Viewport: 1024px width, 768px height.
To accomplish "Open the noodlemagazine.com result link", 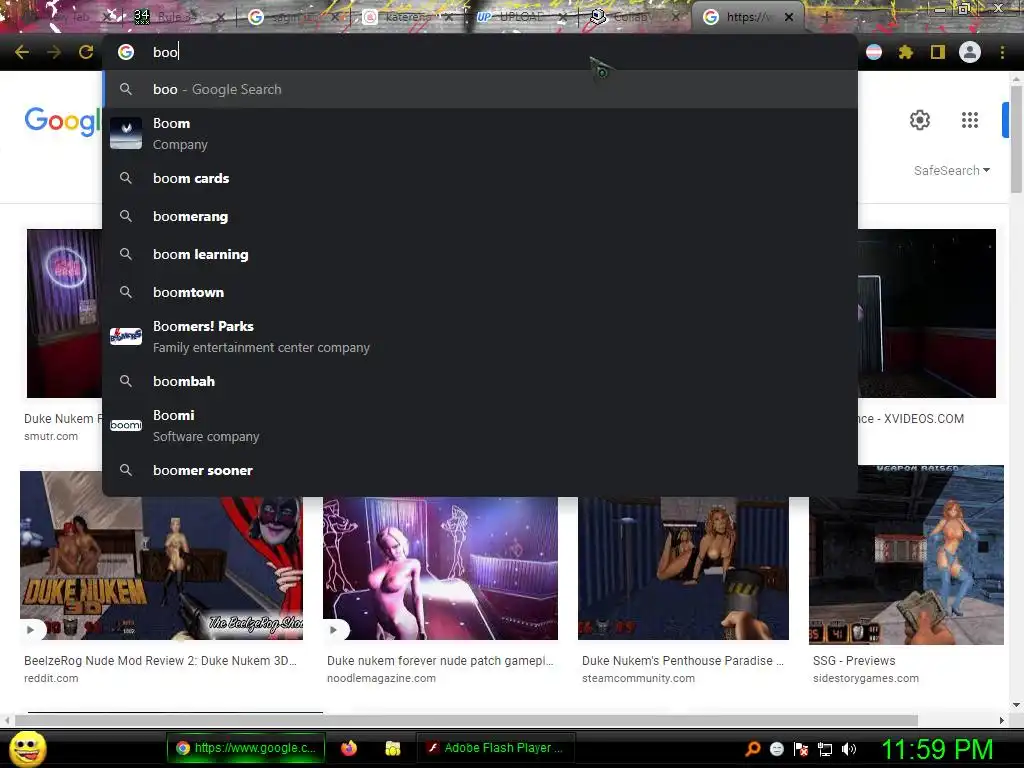I will (x=381, y=678).
